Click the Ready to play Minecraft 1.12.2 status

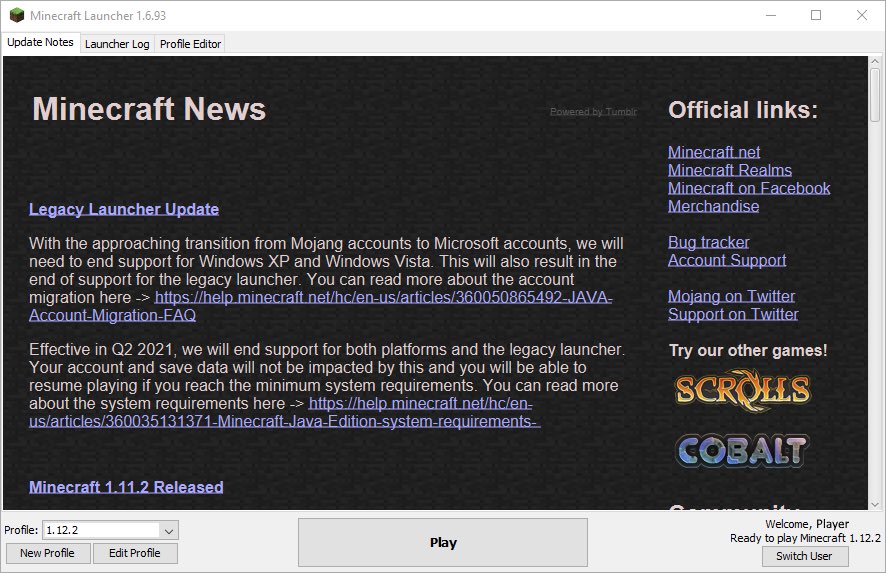pyautogui.click(x=805, y=538)
